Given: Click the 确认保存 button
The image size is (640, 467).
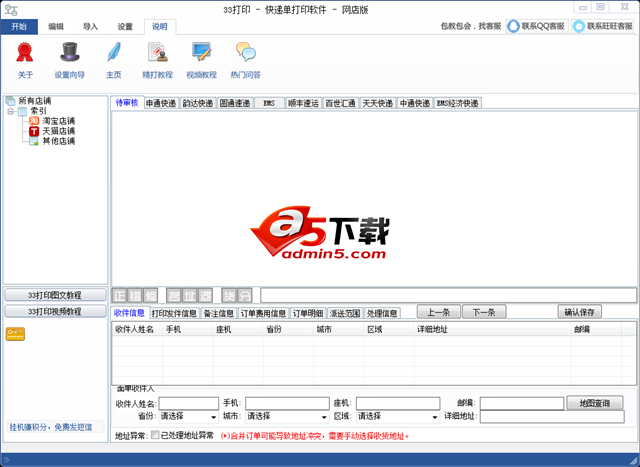Looking at the screenshot, I should click(580, 312).
